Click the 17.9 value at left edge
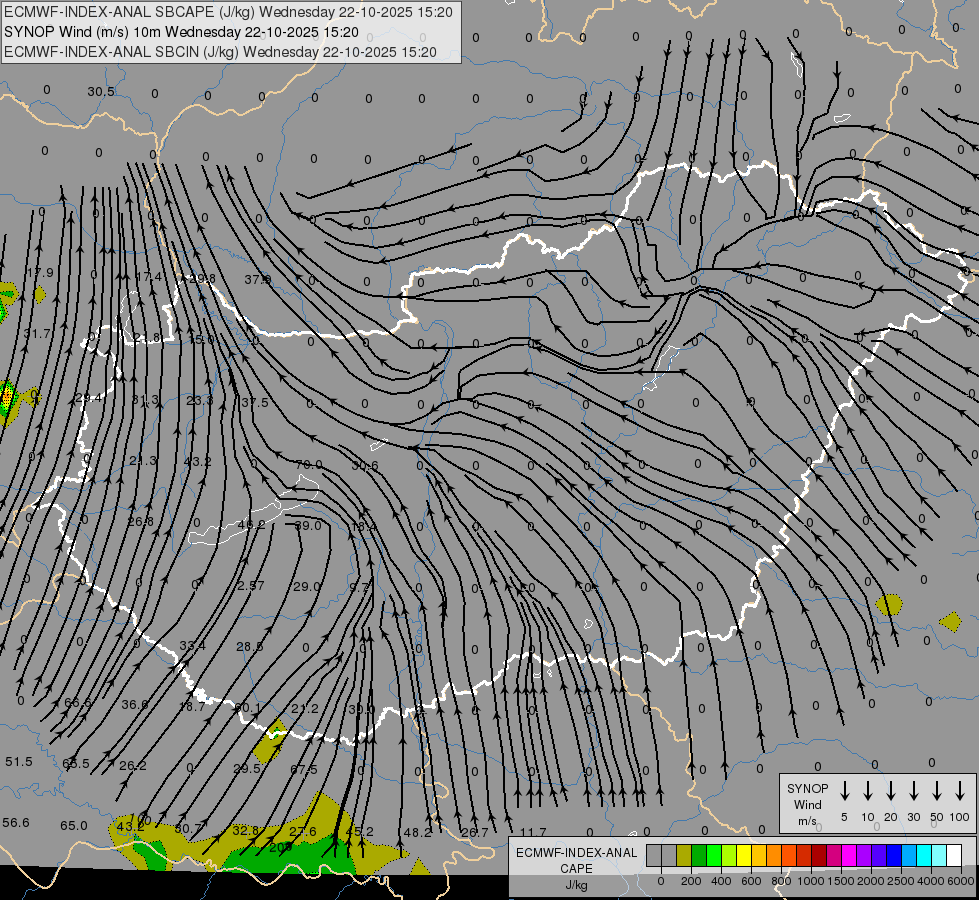979x900 pixels. tap(40, 273)
